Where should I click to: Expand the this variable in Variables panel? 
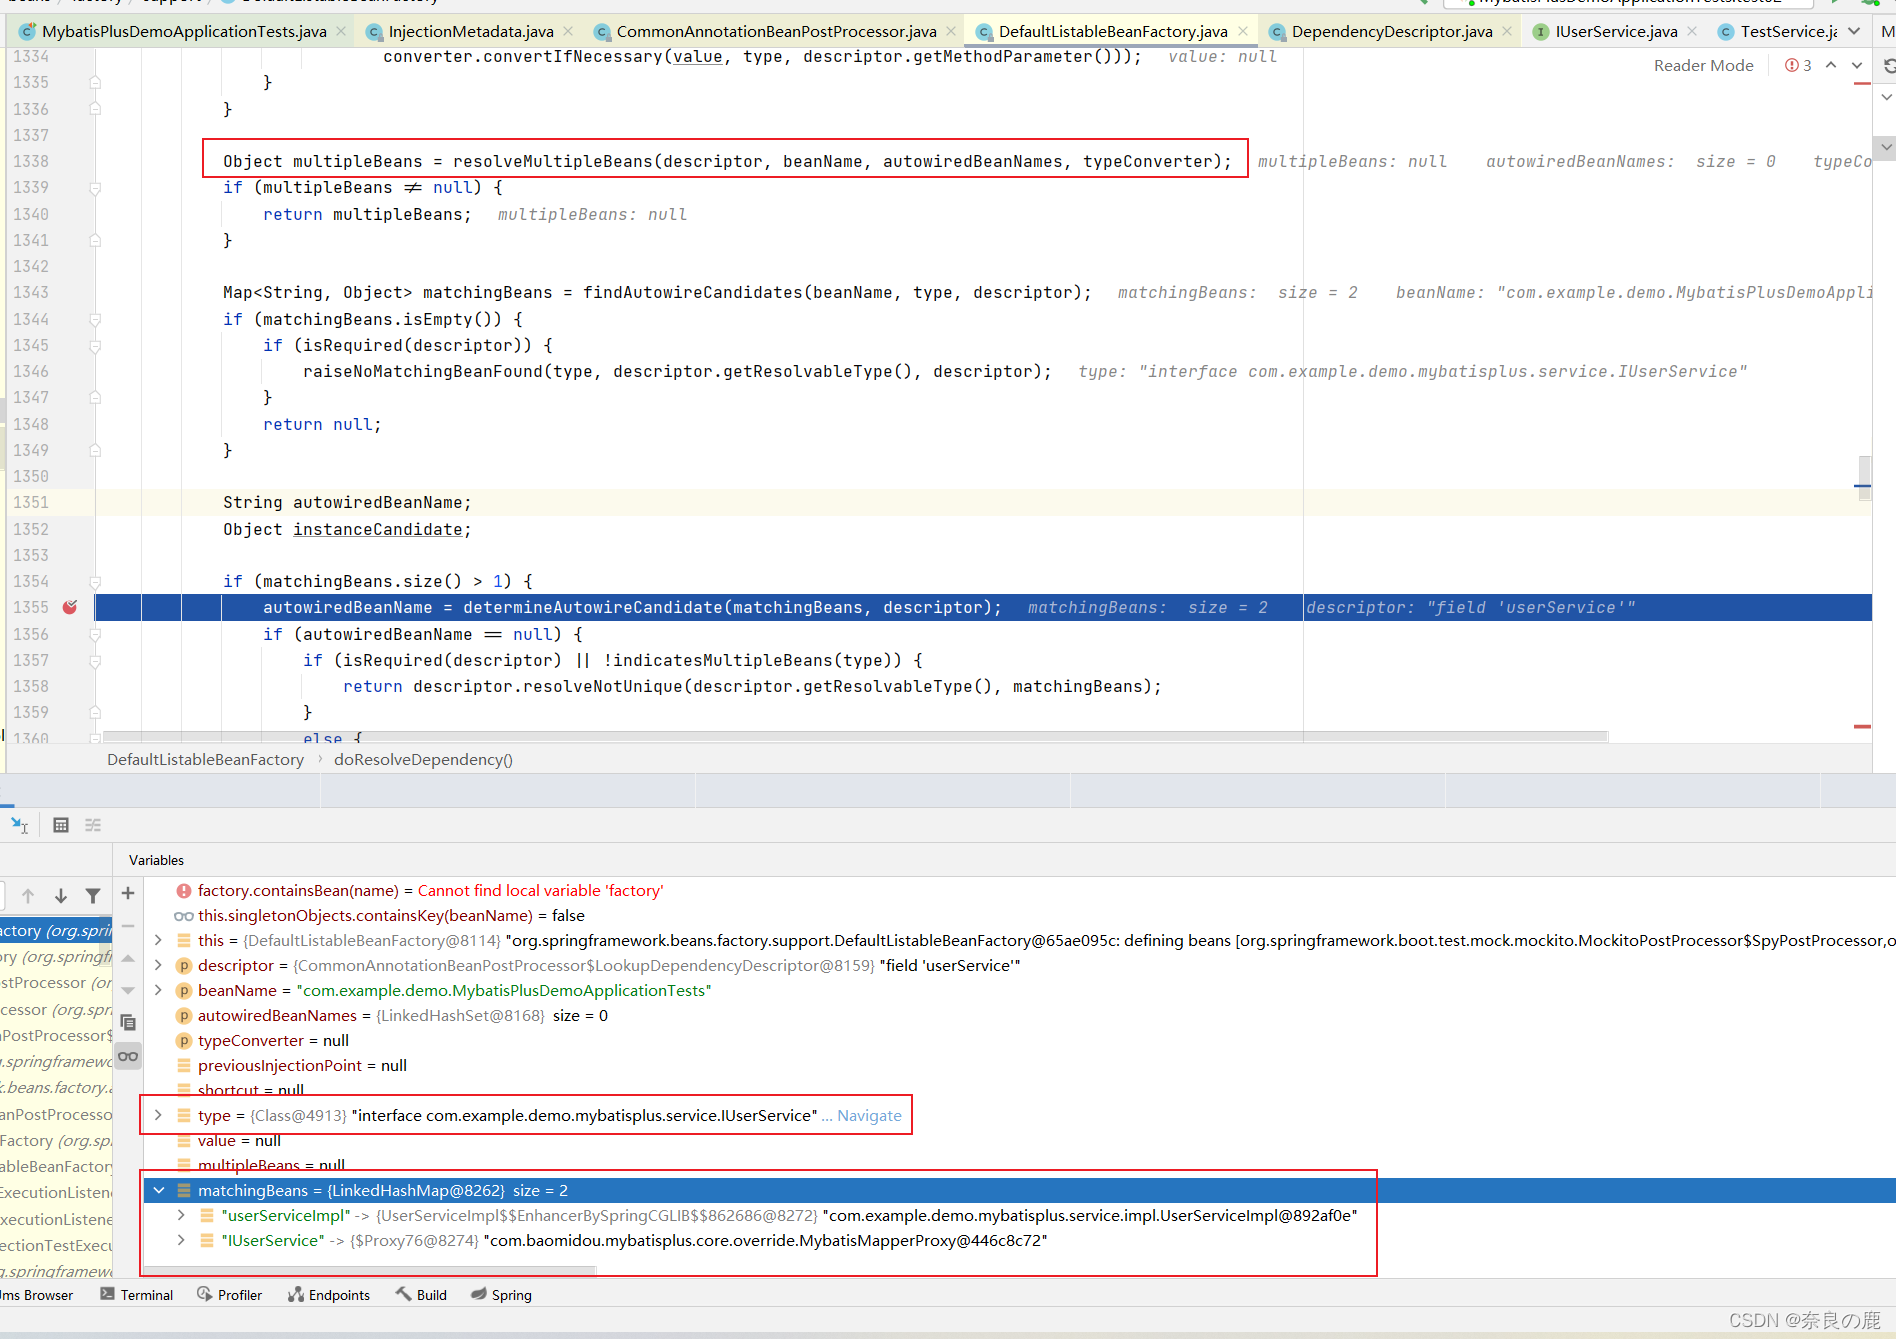(x=158, y=940)
